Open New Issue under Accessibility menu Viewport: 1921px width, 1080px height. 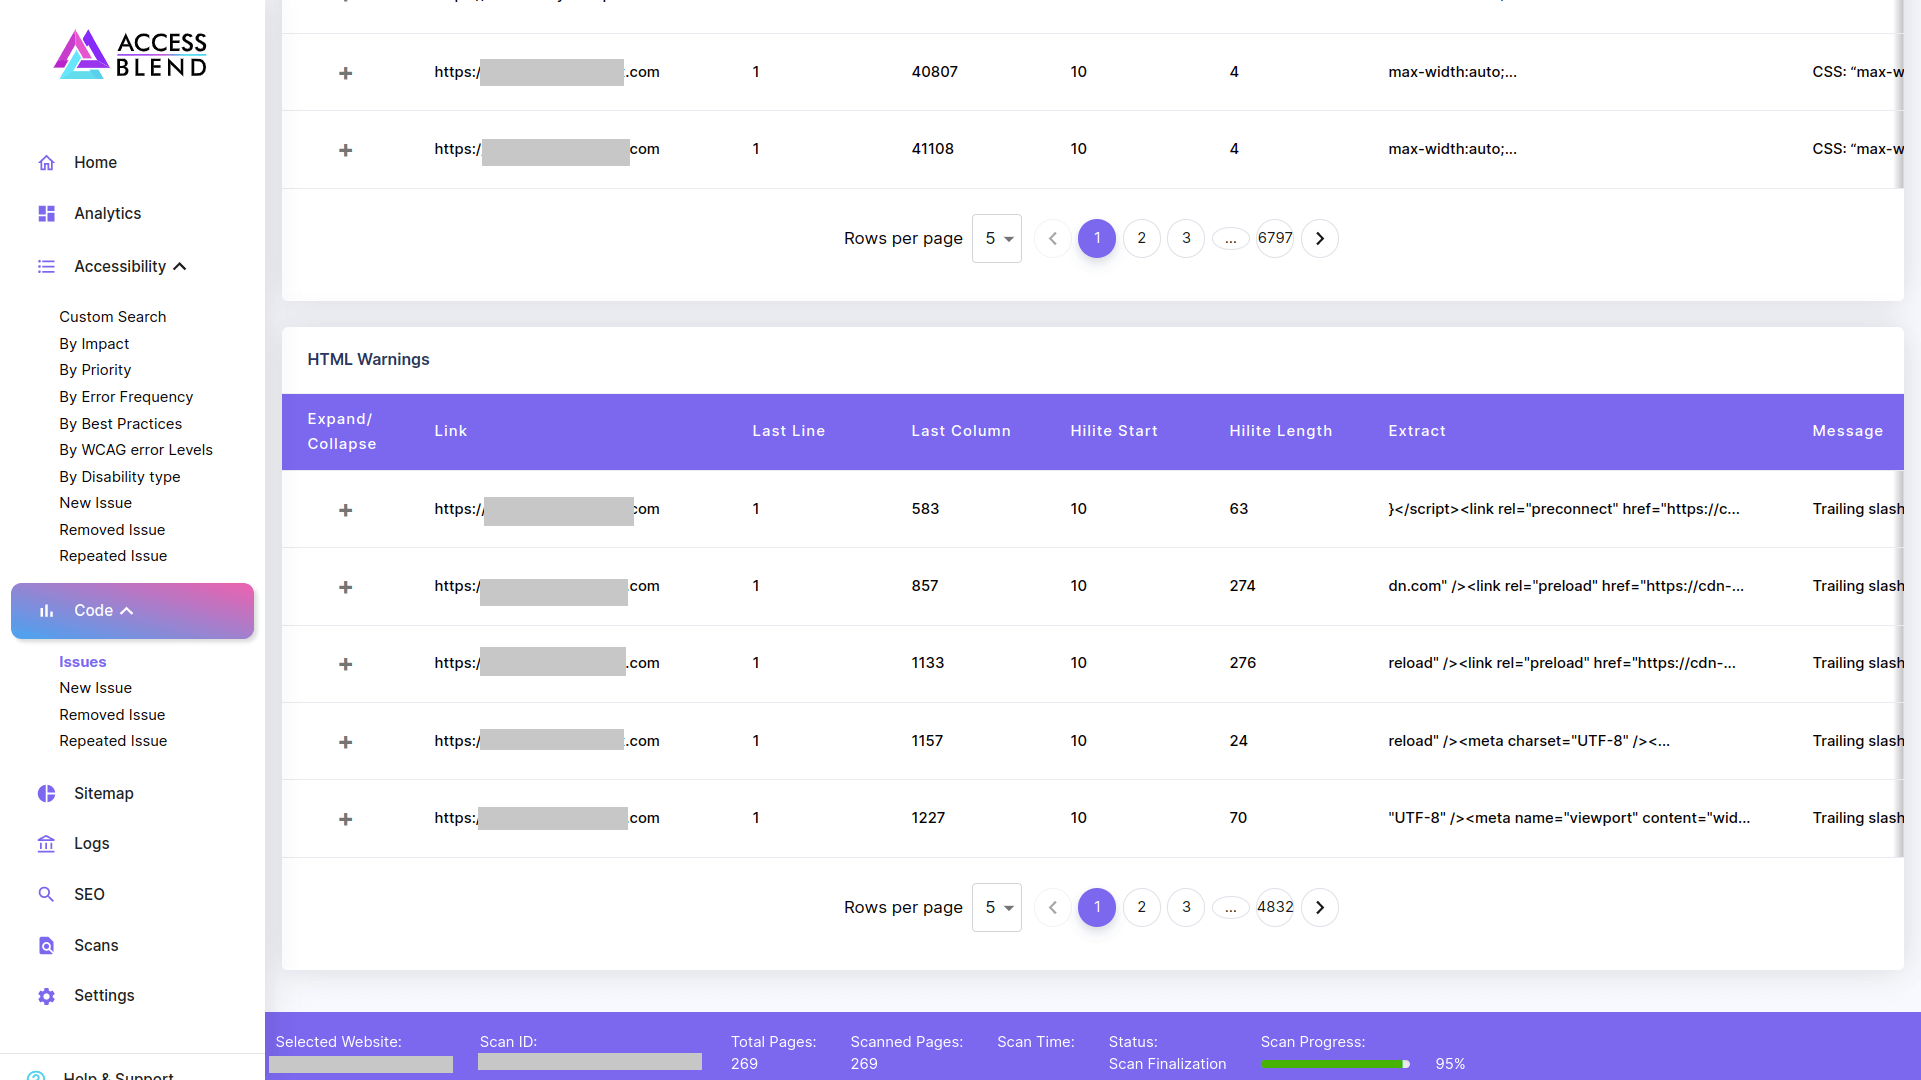(96, 503)
